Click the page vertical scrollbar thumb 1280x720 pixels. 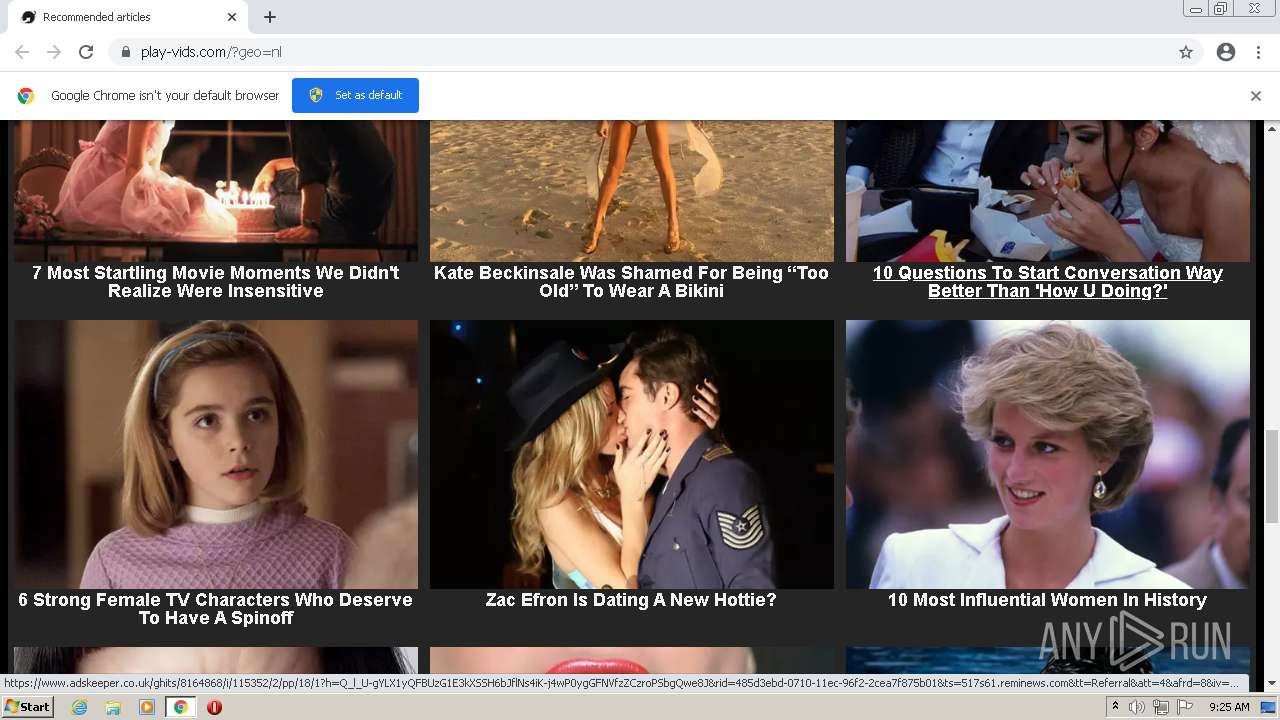[x=1272, y=476]
